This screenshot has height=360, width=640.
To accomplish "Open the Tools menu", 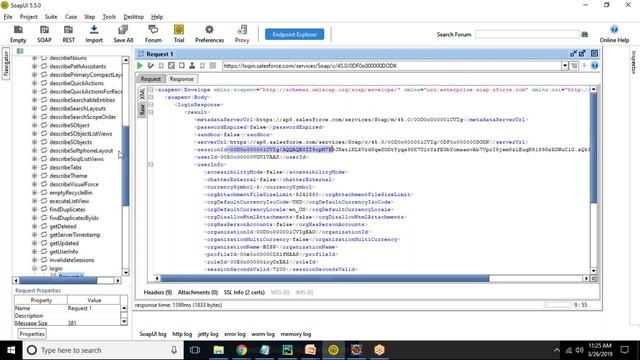I will pos(109,17).
